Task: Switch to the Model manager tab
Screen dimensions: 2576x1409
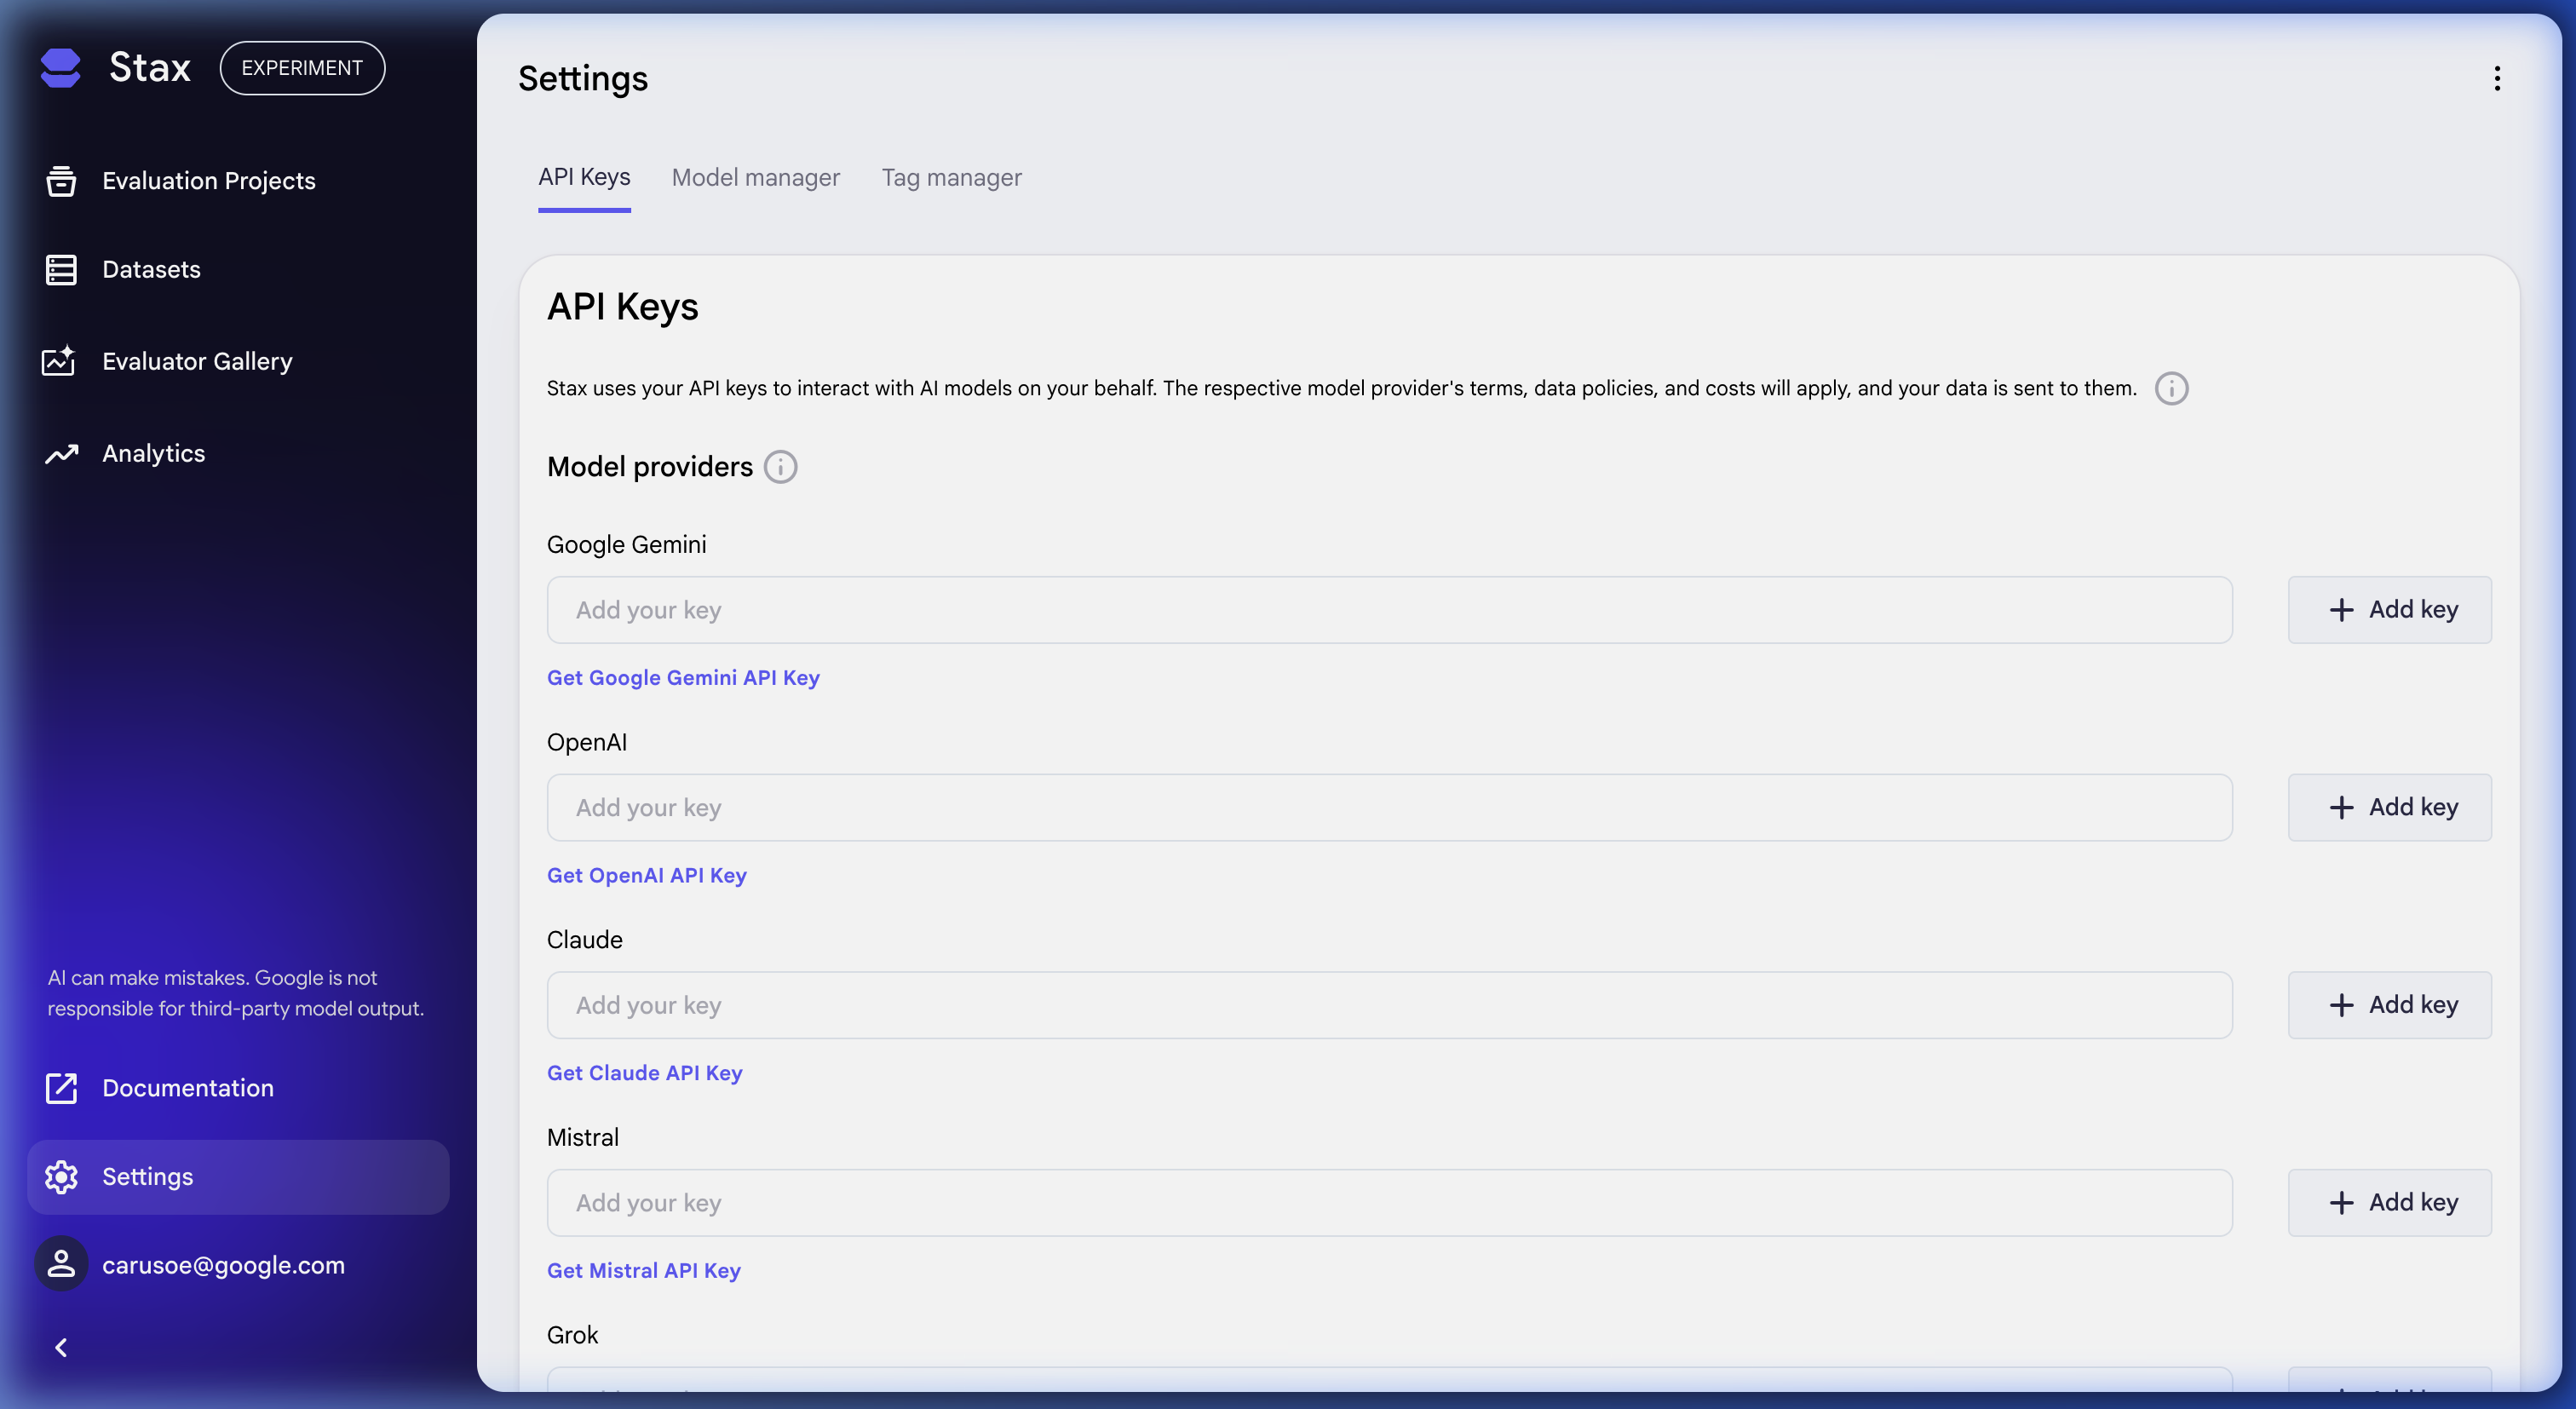Action: [755, 177]
